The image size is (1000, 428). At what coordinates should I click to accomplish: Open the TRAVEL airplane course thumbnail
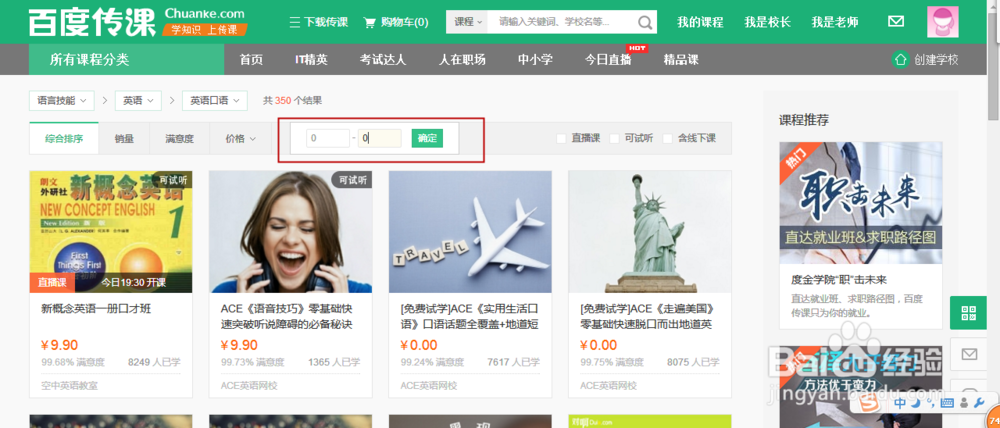point(470,232)
